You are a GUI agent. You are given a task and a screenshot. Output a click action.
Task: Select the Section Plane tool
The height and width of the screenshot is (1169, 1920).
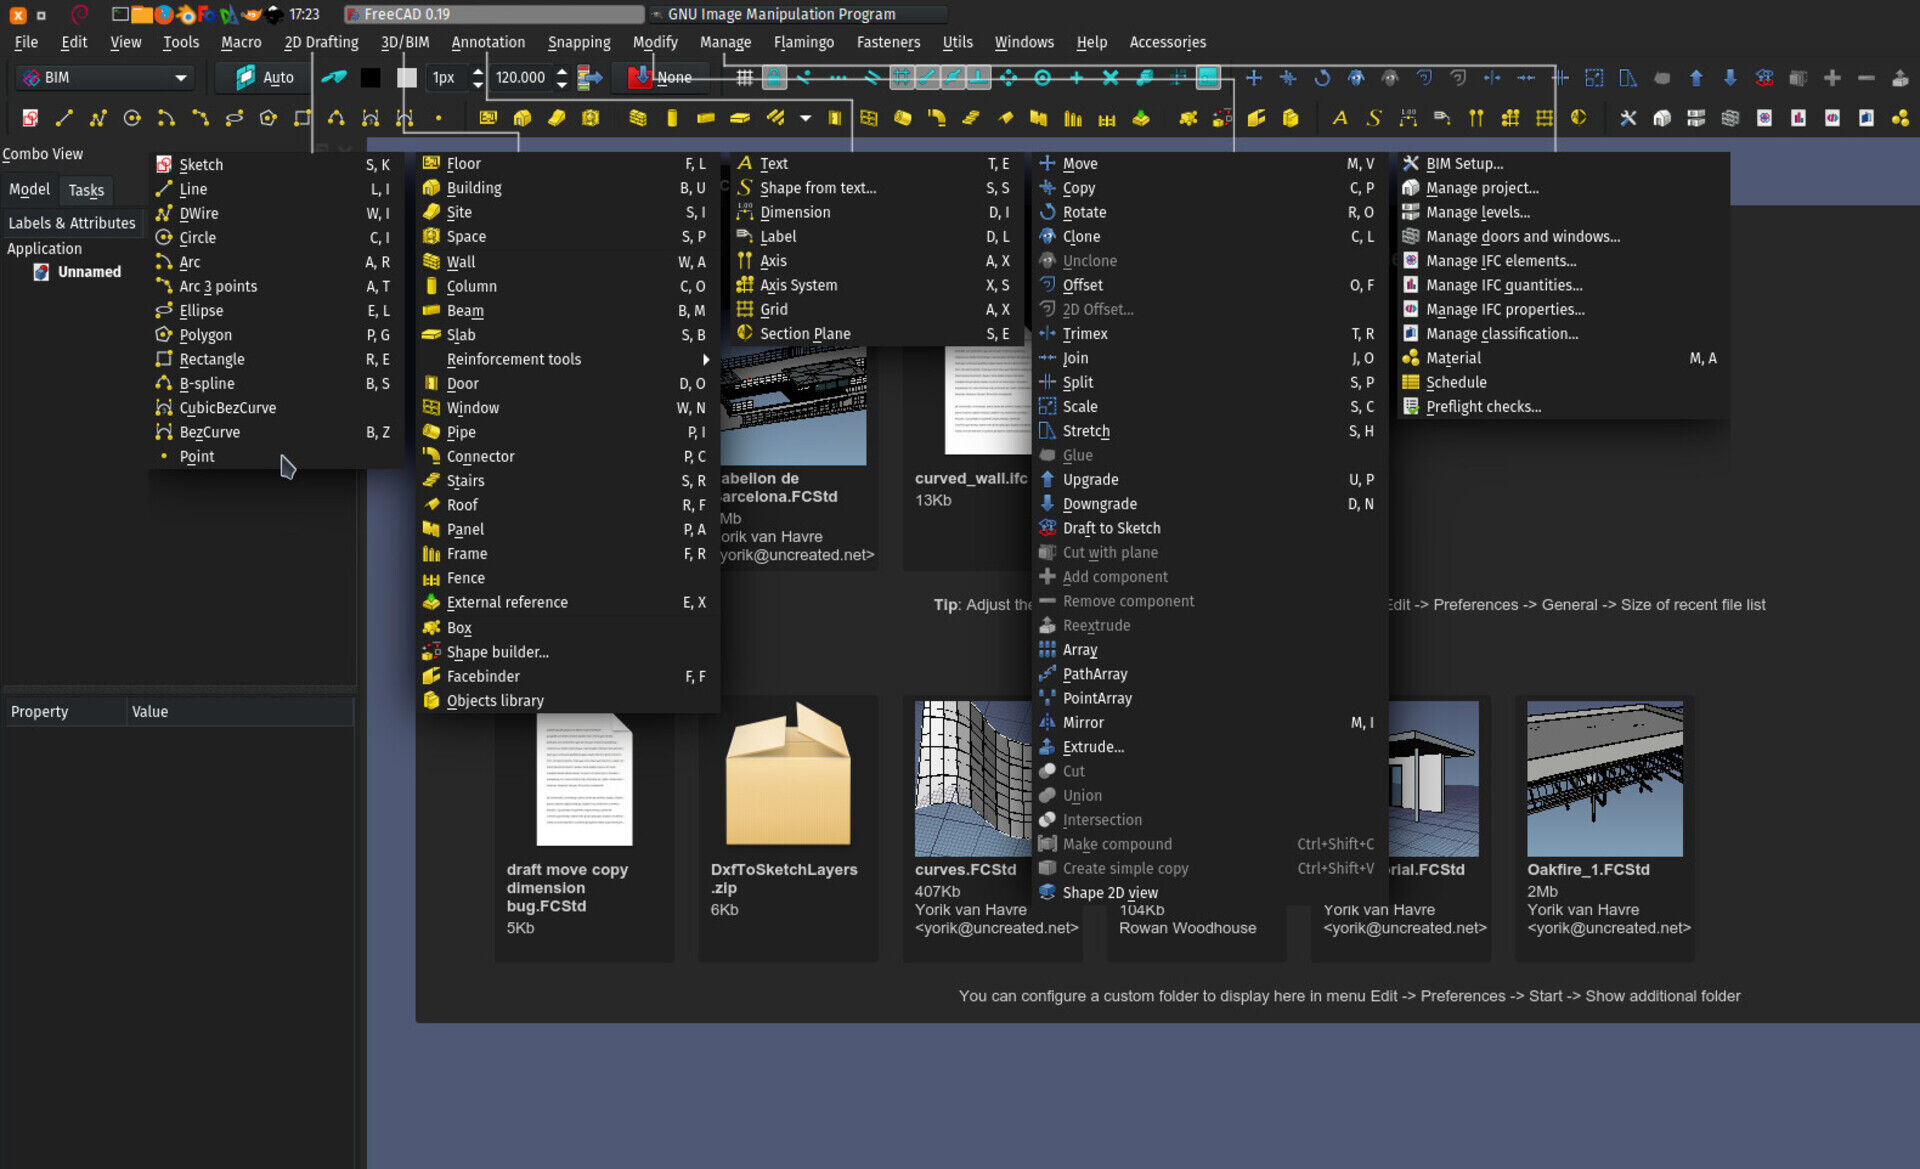(x=805, y=333)
